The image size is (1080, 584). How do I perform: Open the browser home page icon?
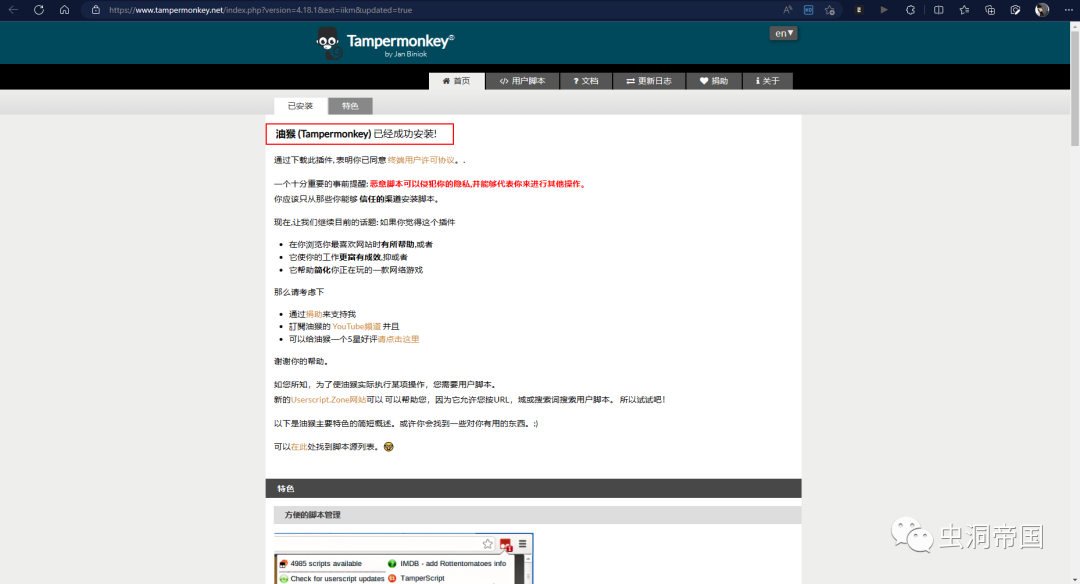64,10
